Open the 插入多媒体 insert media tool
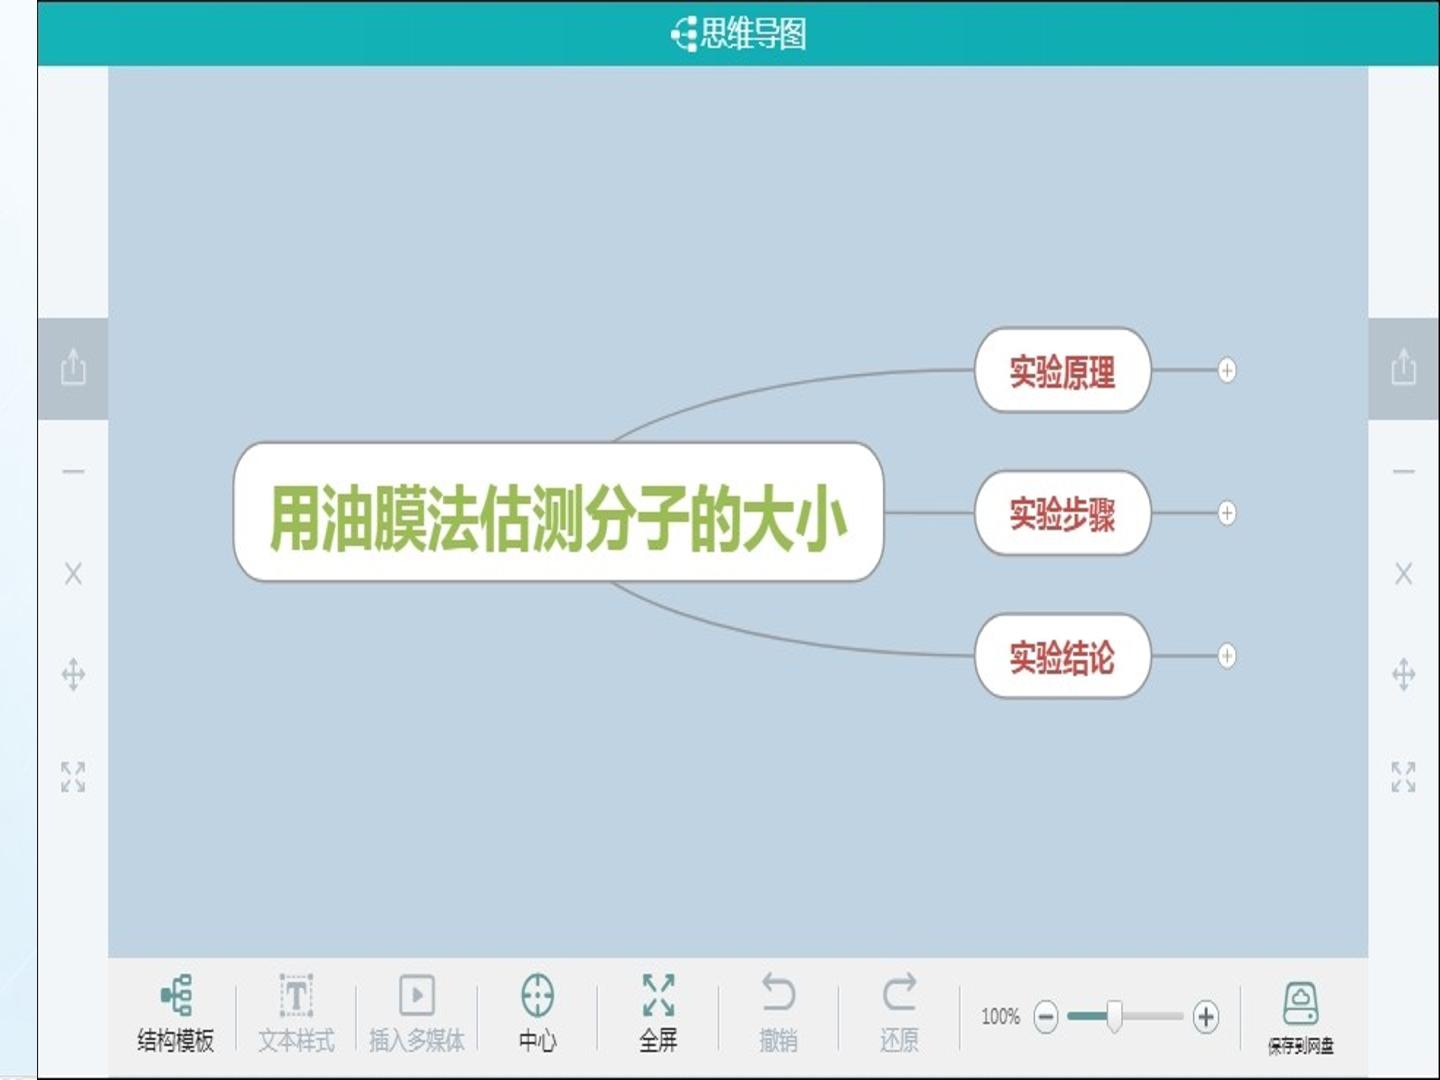 coord(417,1014)
